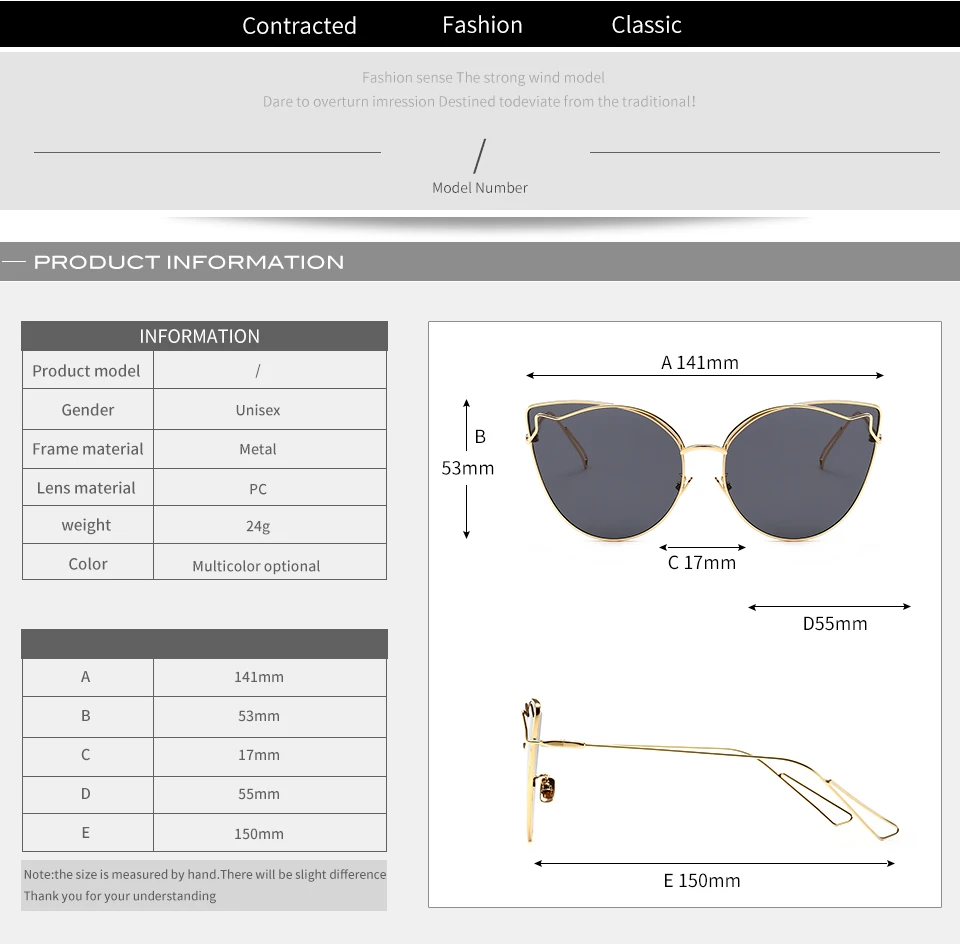
Task: Click the '24g' value cell
Action: 270,525
